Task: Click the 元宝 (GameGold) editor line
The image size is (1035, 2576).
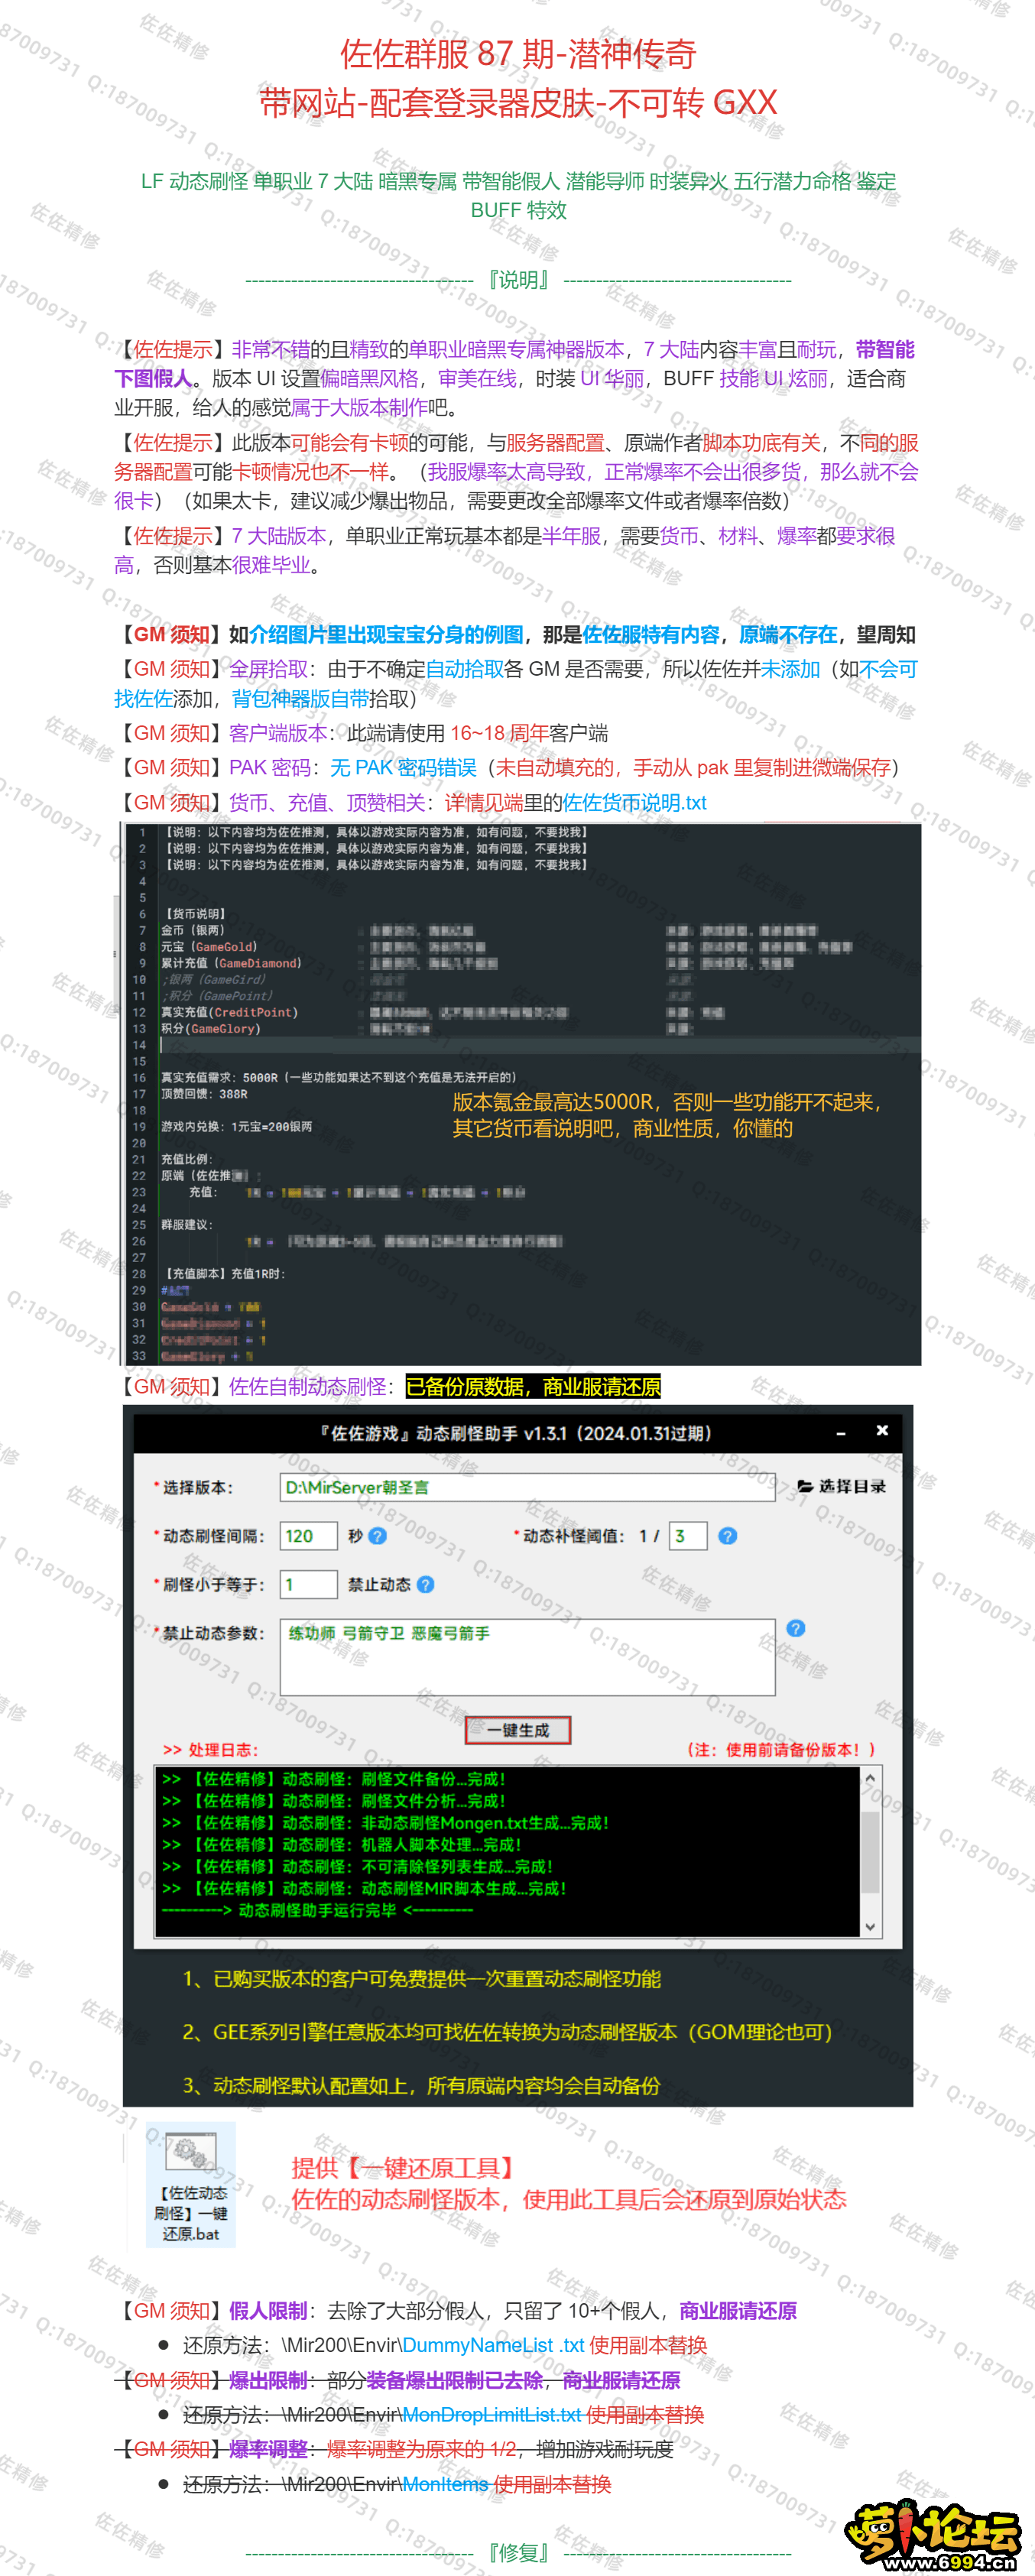Action: click(x=209, y=947)
